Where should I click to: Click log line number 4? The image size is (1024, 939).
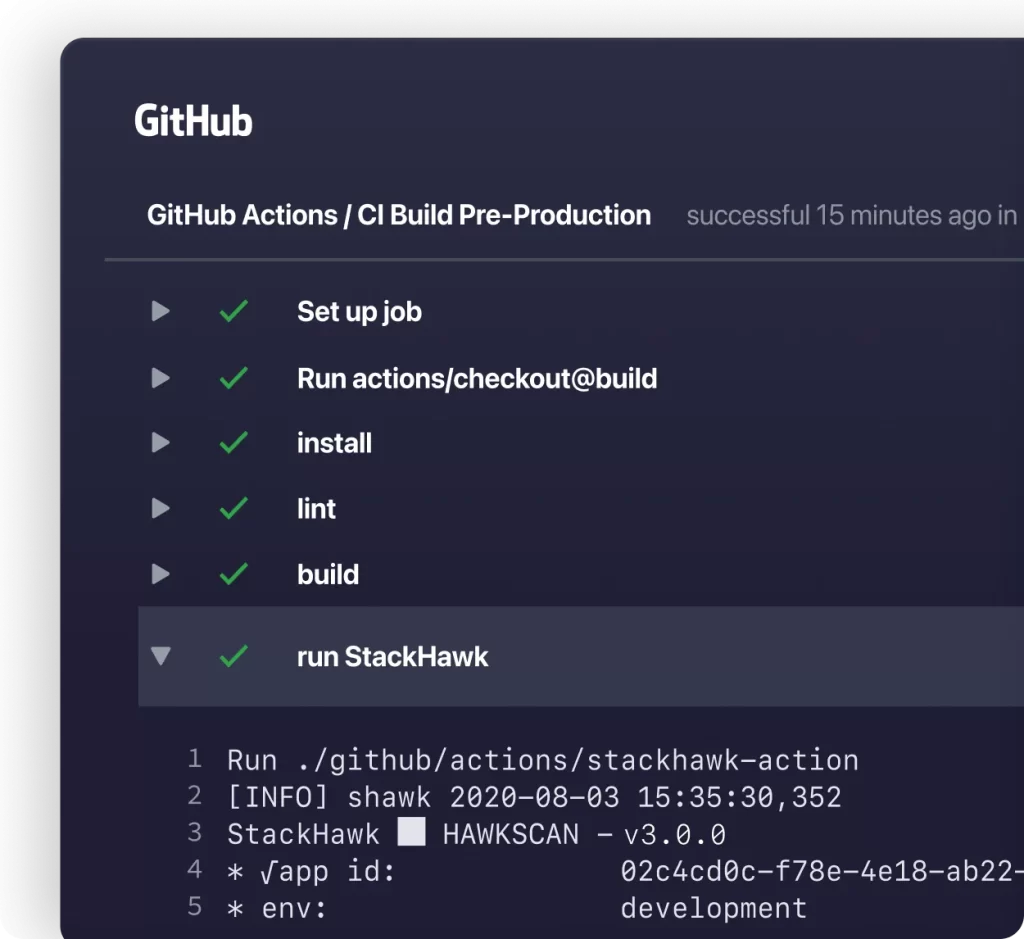point(195,870)
